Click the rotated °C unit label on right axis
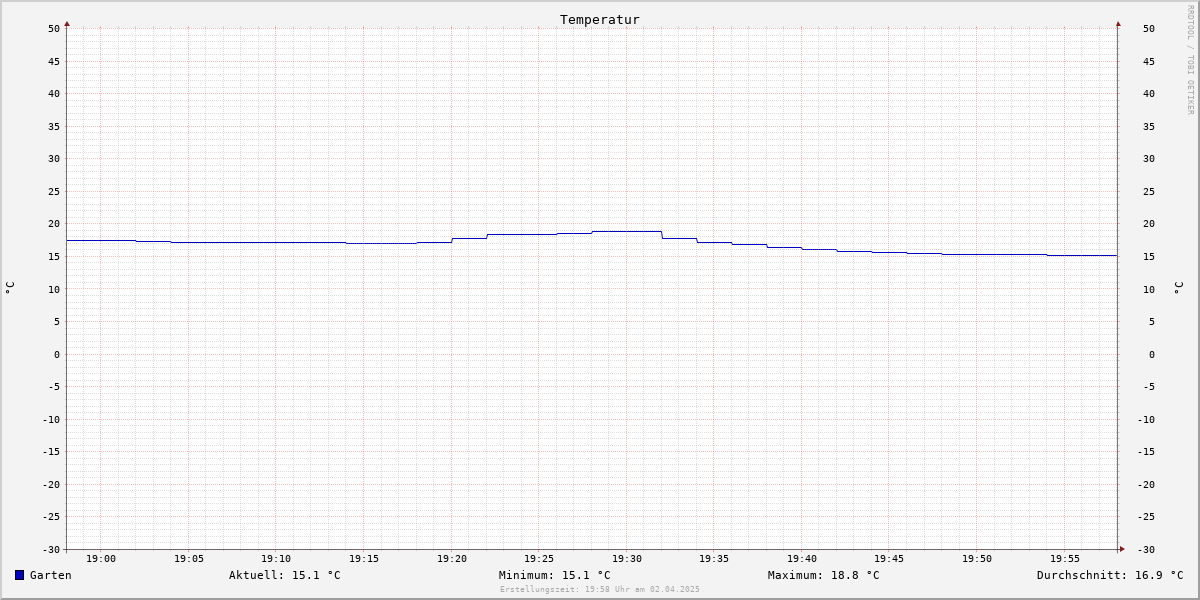This screenshot has width=1200, height=600. [1178, 287]
